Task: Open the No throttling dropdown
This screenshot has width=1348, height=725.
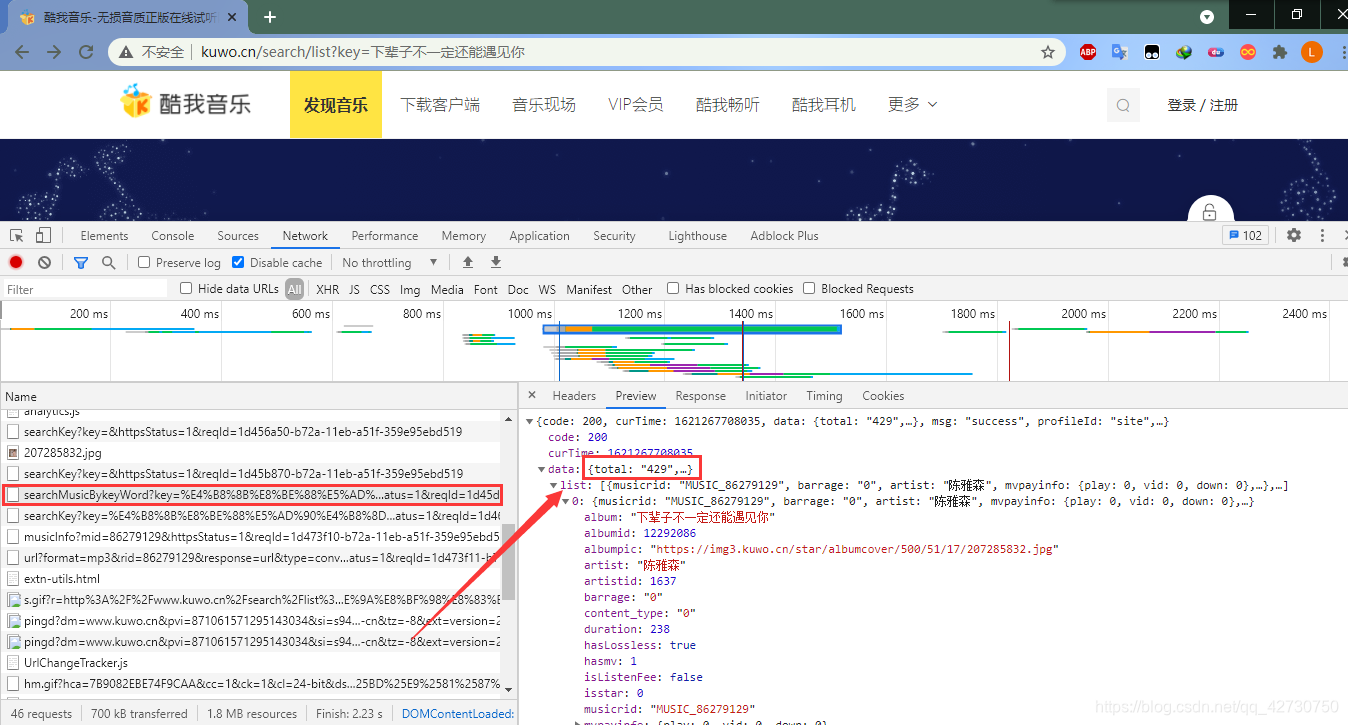Action: pos(390,262)
